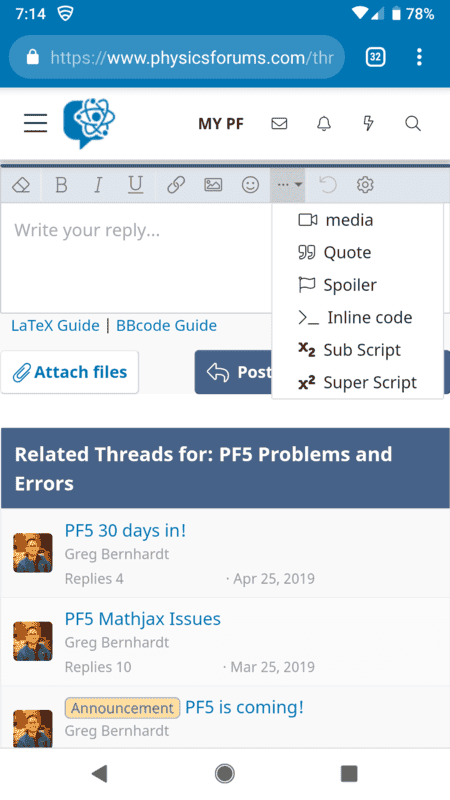Click avatar beside PF5 30 days in!

pyautogui.click(x=33, y=553)
